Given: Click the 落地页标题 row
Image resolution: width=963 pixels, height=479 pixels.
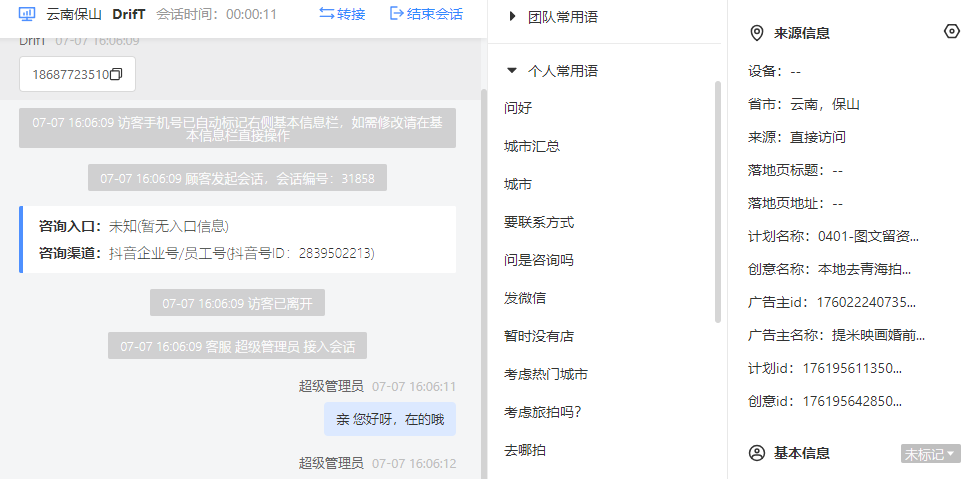Looking at the screenshot, I should (795, 170).
